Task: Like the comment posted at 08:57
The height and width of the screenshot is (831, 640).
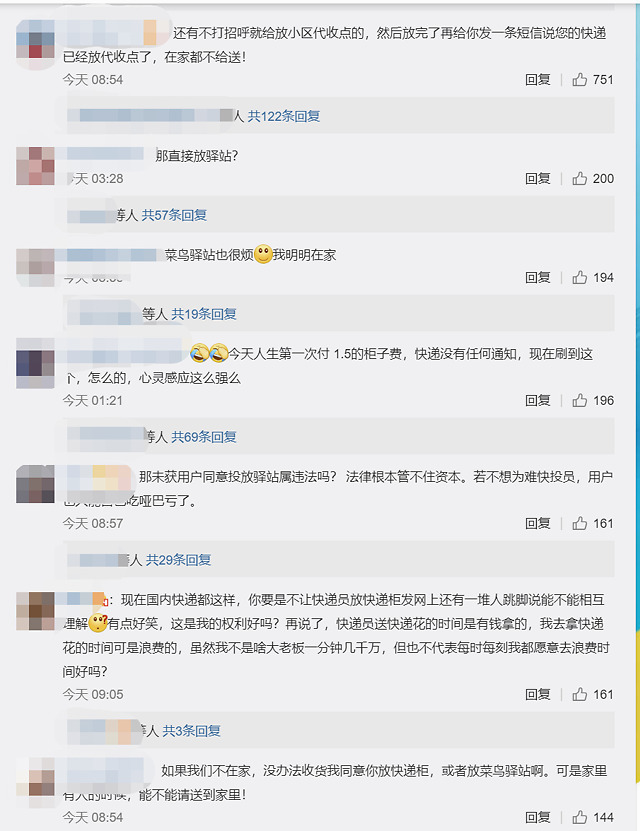Action: (579, 524)
